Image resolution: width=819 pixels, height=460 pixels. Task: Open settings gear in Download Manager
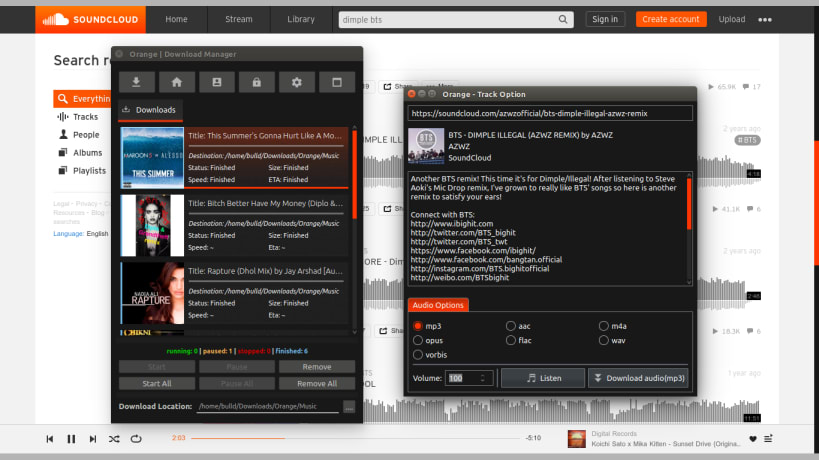point(297,82)
